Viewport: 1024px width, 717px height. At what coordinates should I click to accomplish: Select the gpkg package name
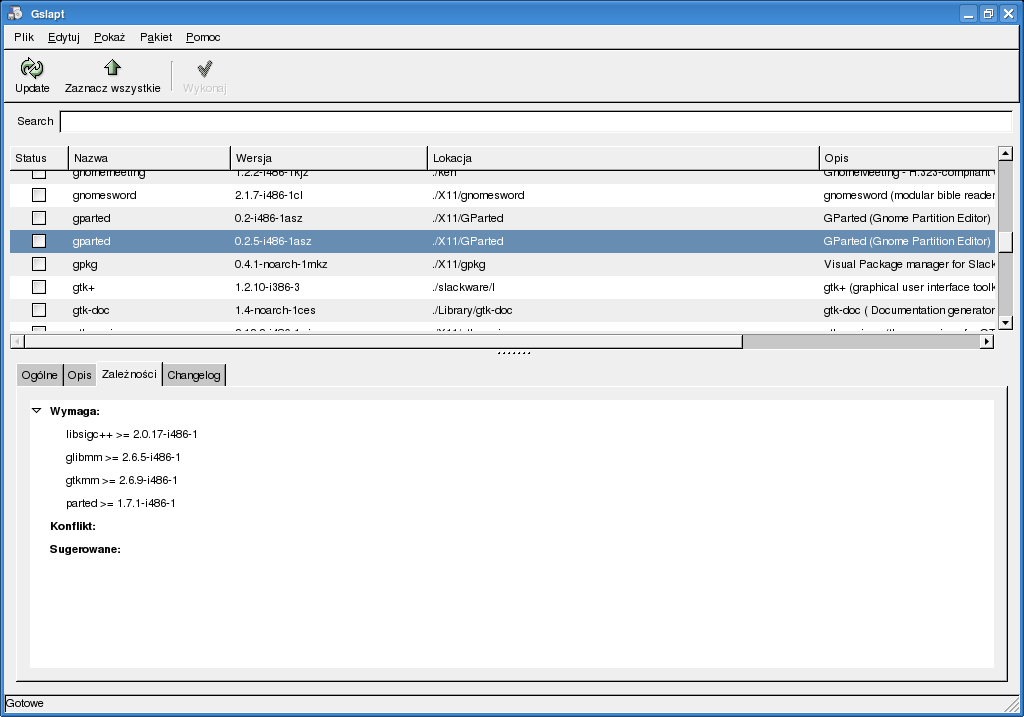(x=85, y=264)
